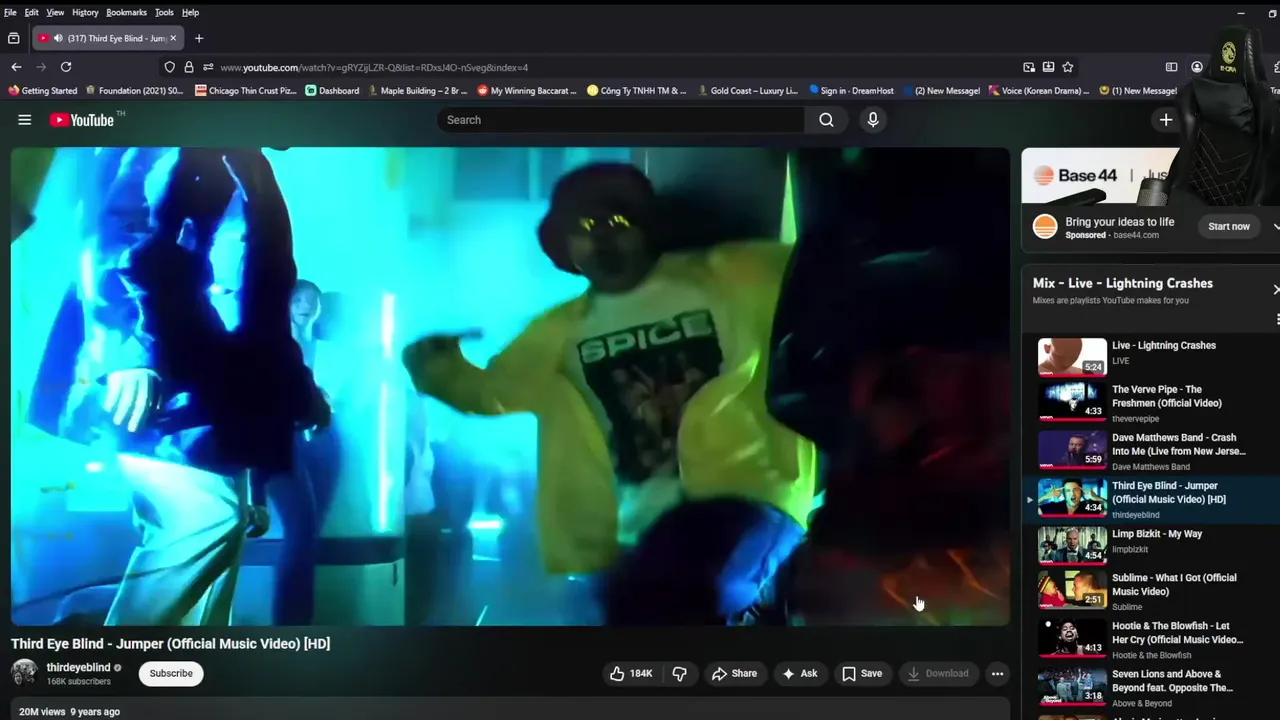Viewport: 1280px width, 720px height.
Task: Play Live - Lightning Crashes from the mix
Action: coord(1150,356)
